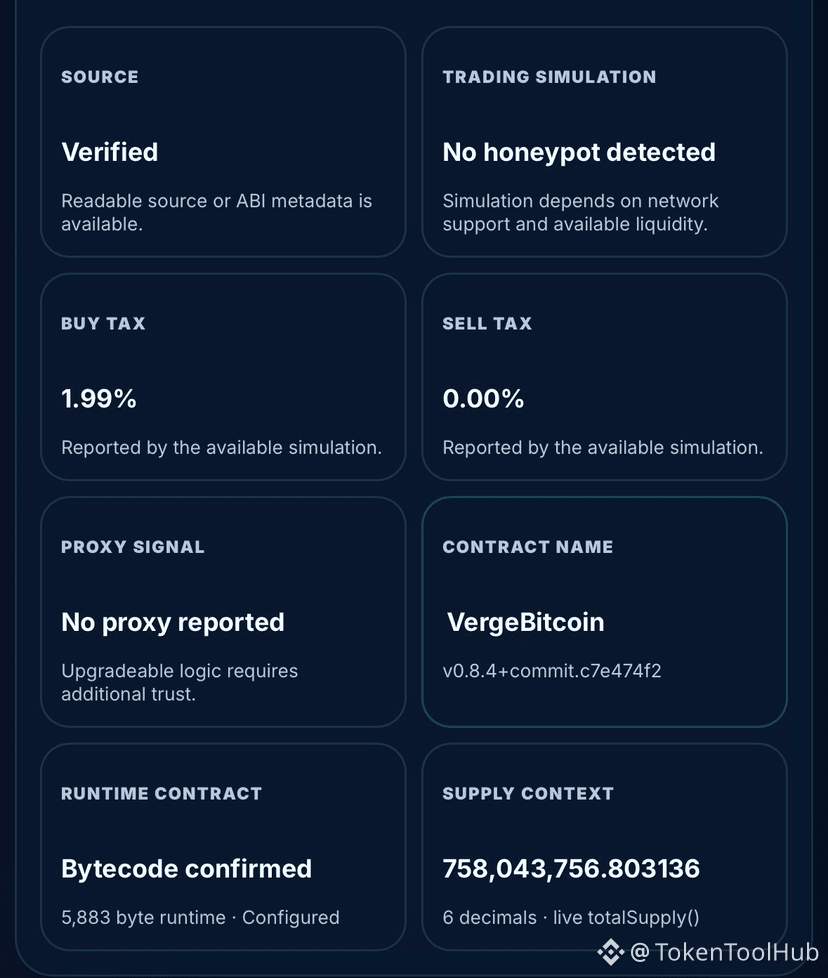The image size is (828, 978).
Task: Click the Trading Simulation card
Action: [604, 142]
